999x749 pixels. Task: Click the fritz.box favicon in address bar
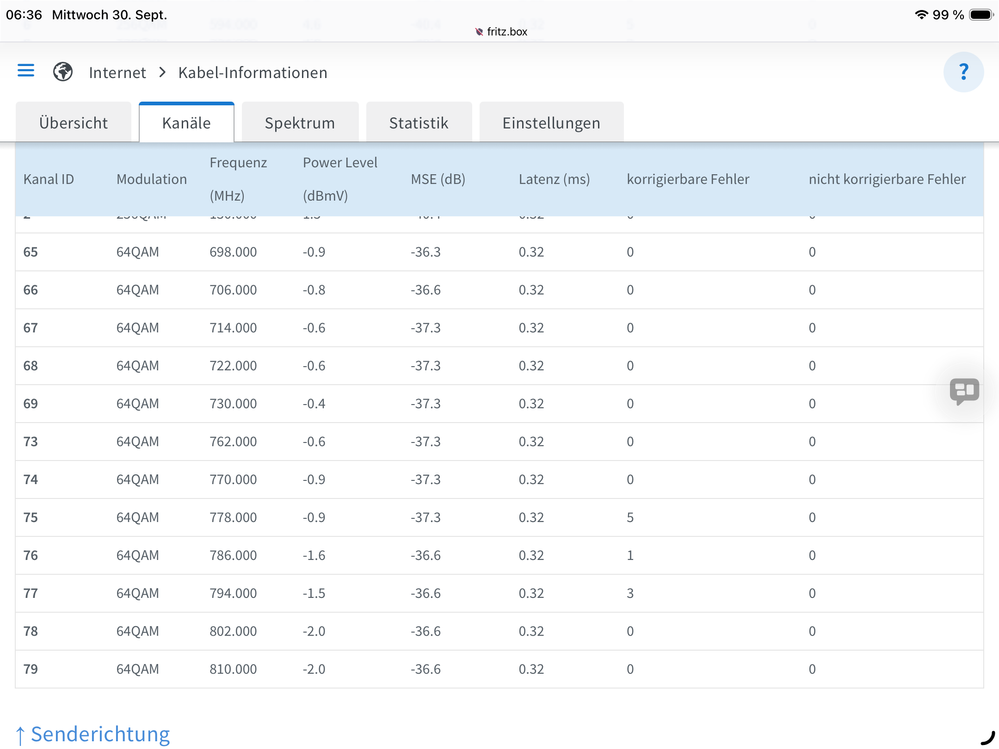pos(479,31)
